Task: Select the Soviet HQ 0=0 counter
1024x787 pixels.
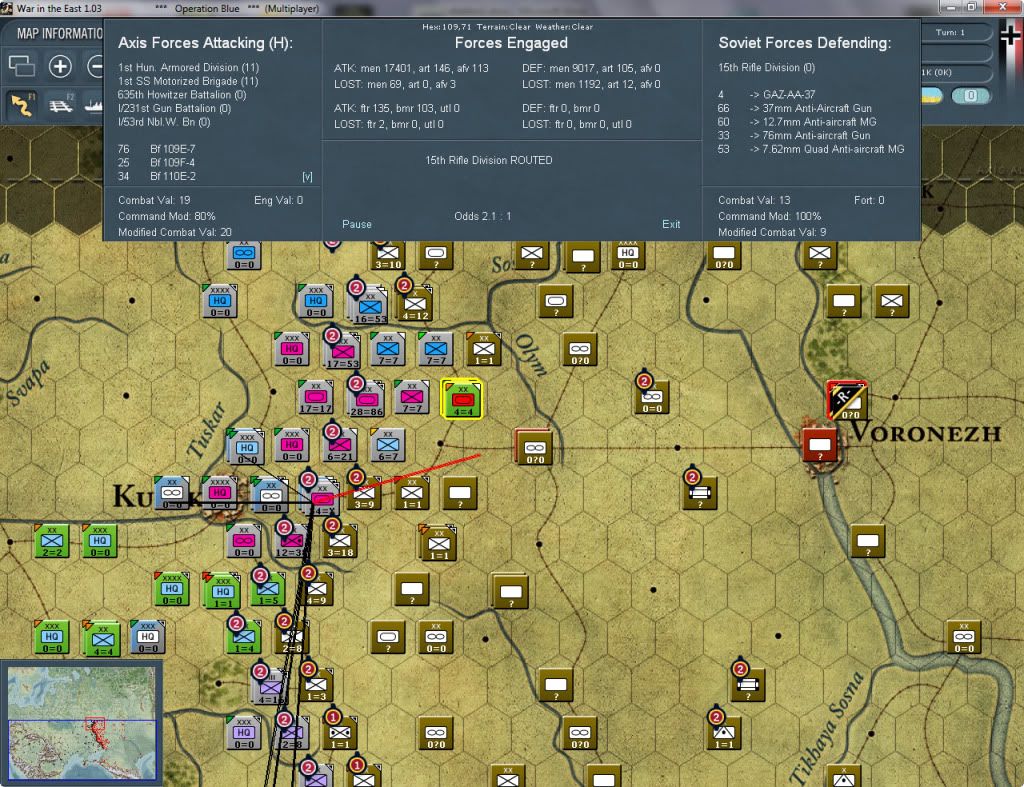Action: point(628,253)
